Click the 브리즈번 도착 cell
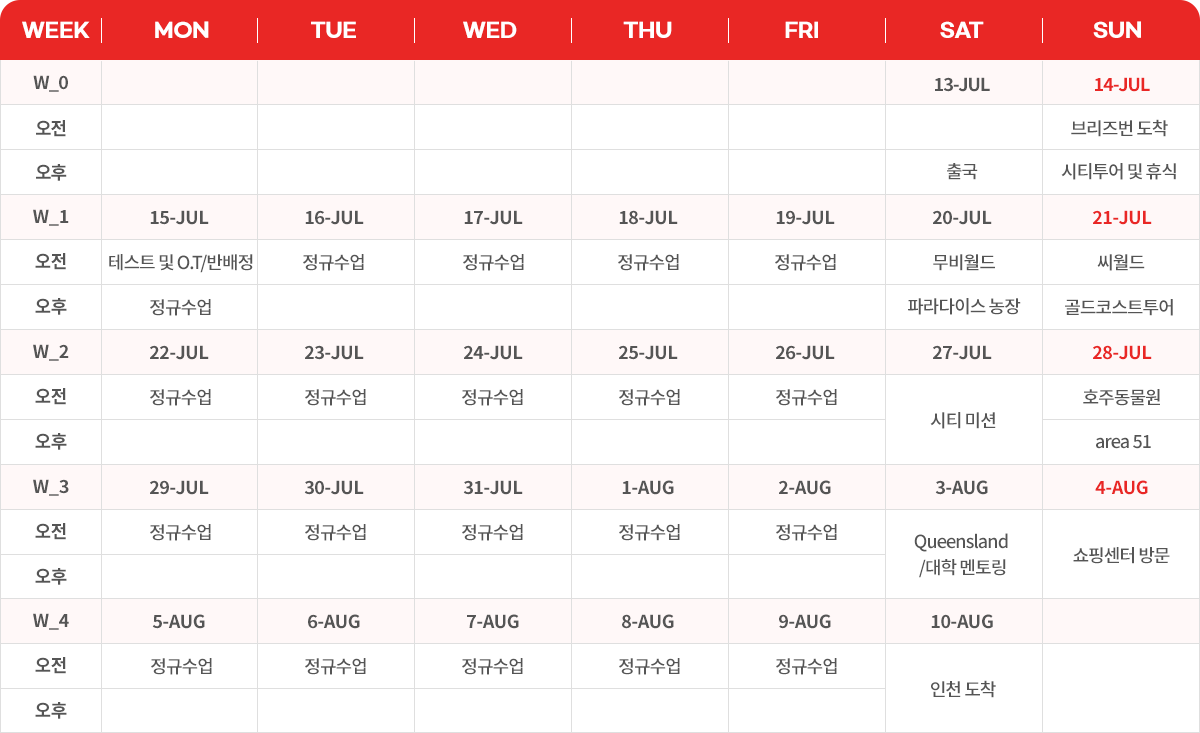The width and height of the screenshot is (1200, 733). coord(1119,128)
